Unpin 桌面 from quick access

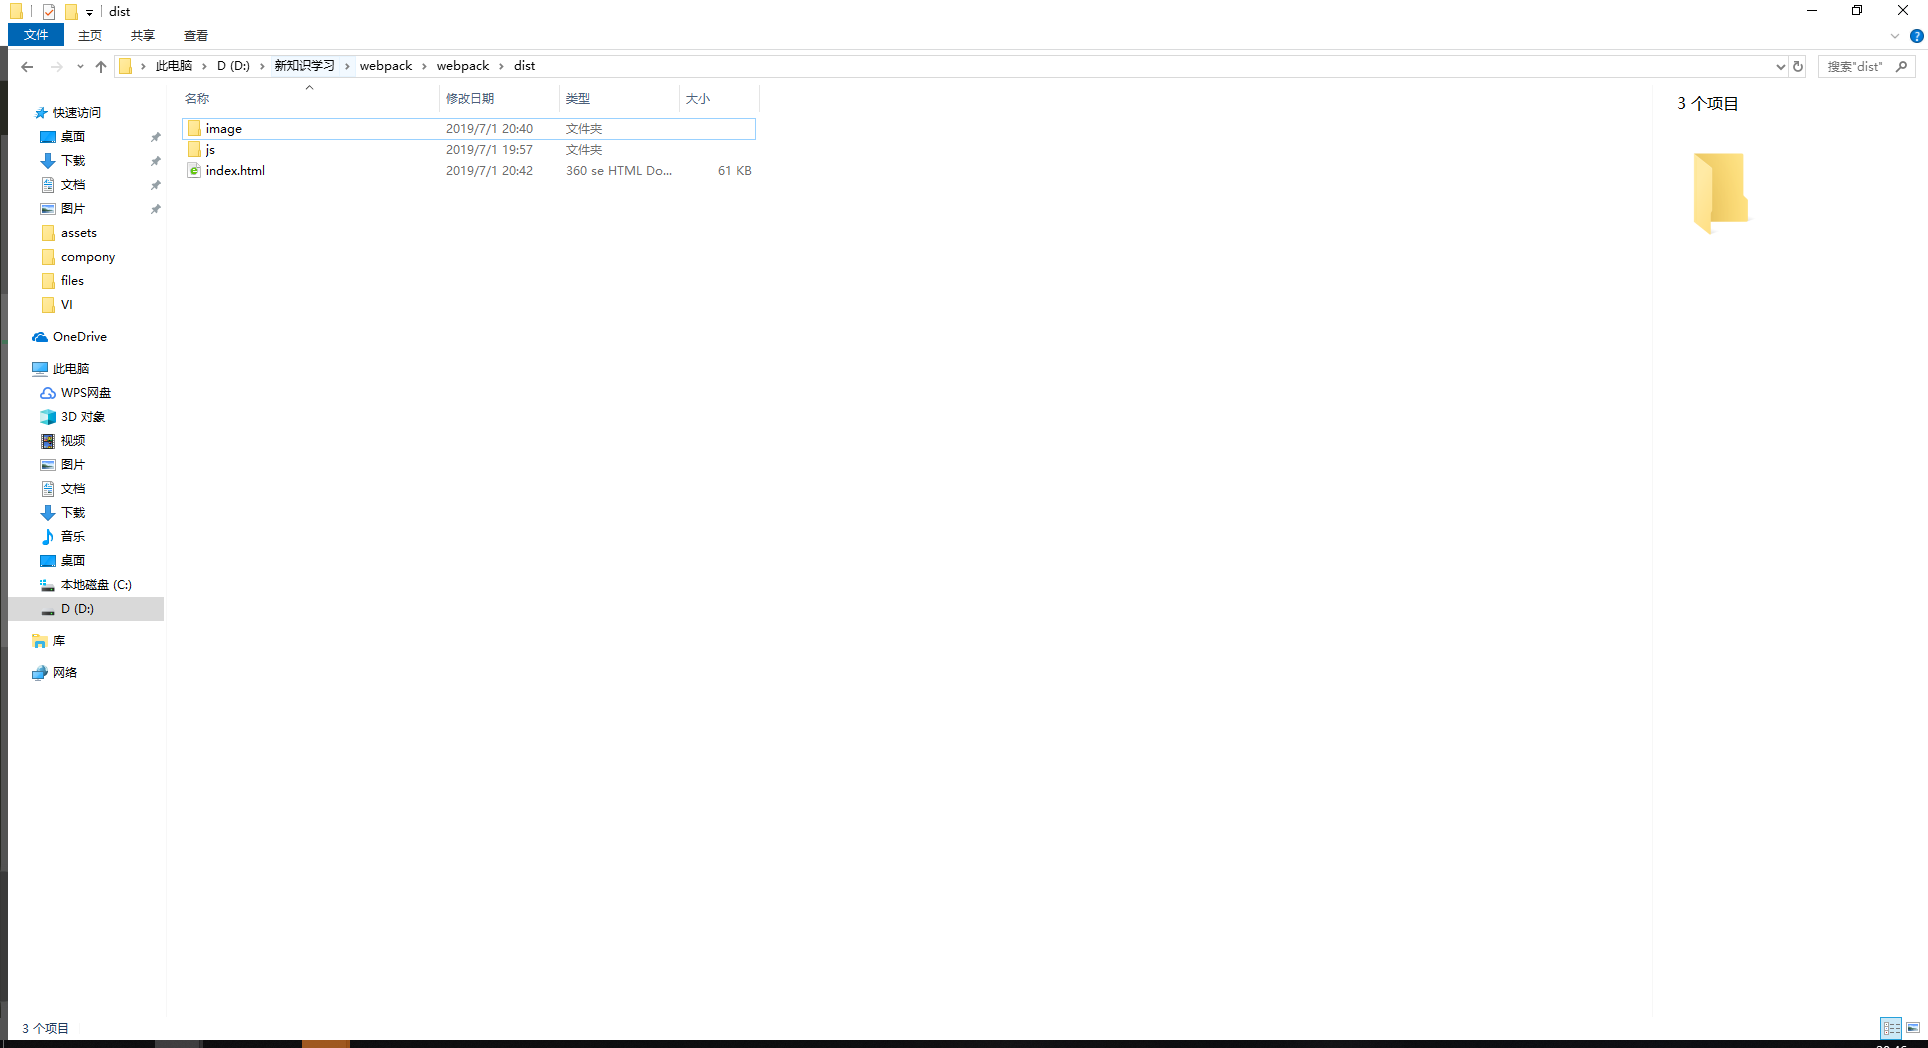click(x=156, y=137)
